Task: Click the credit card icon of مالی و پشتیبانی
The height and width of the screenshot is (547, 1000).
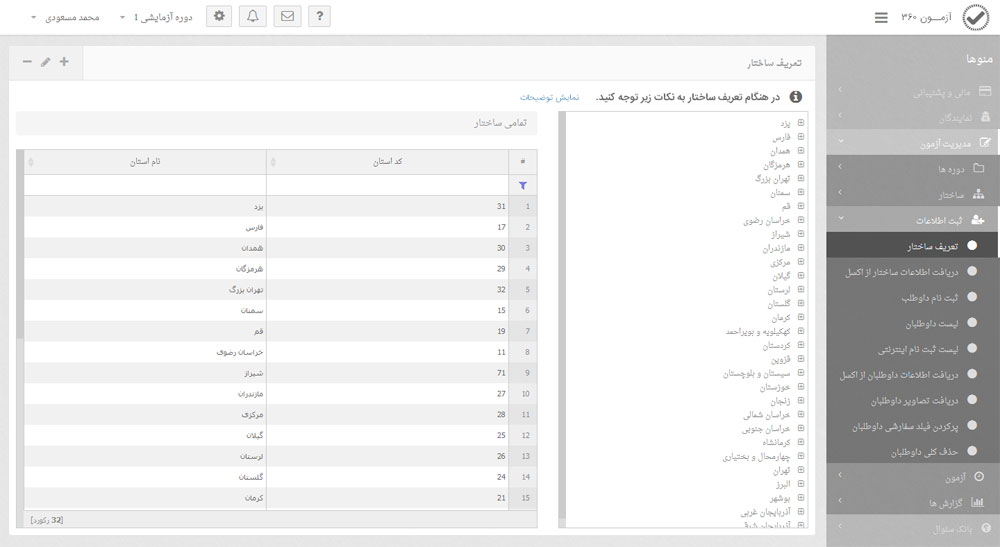Action: 985,91
